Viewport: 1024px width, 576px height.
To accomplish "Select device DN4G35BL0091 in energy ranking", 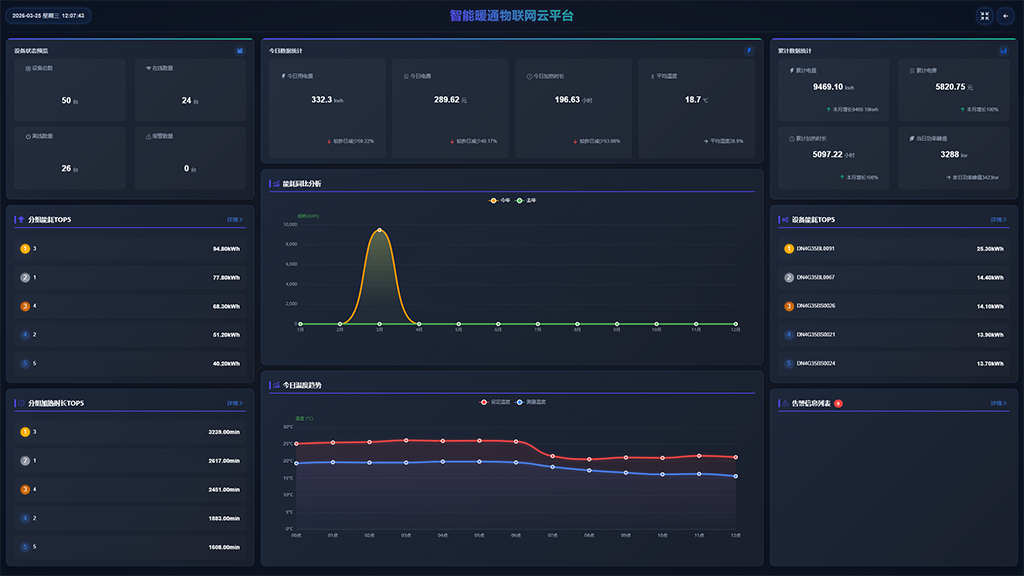I will [x=815, y=248].
